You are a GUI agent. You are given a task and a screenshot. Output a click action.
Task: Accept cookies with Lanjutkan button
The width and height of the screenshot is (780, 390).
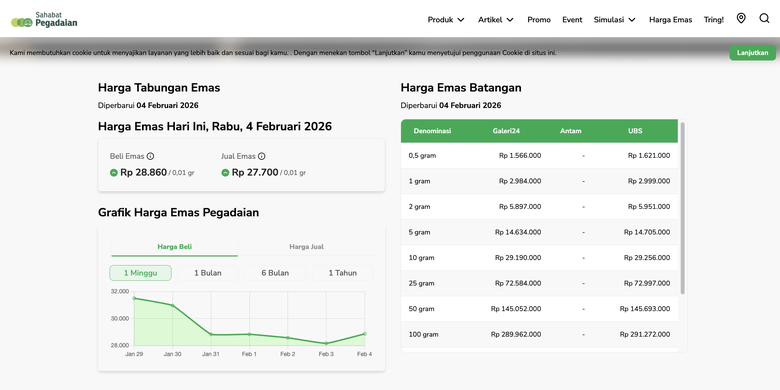753,53
